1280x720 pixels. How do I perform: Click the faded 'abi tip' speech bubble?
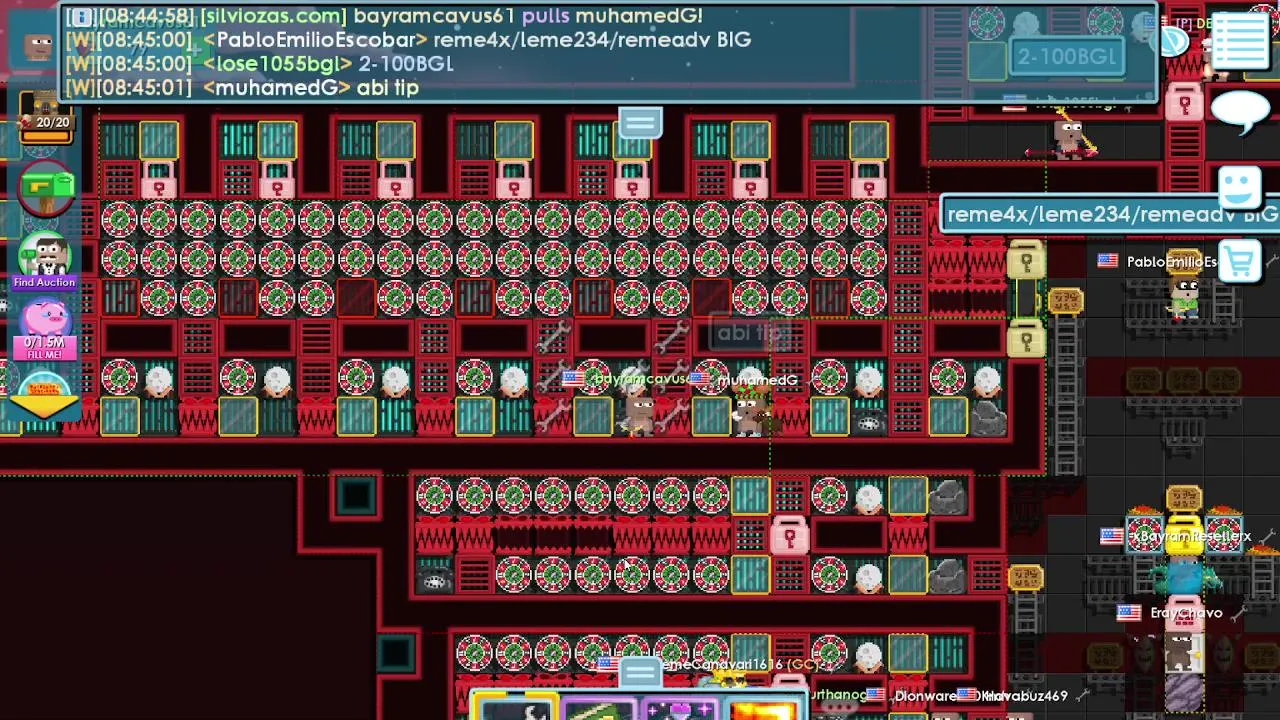click(750, 333)
